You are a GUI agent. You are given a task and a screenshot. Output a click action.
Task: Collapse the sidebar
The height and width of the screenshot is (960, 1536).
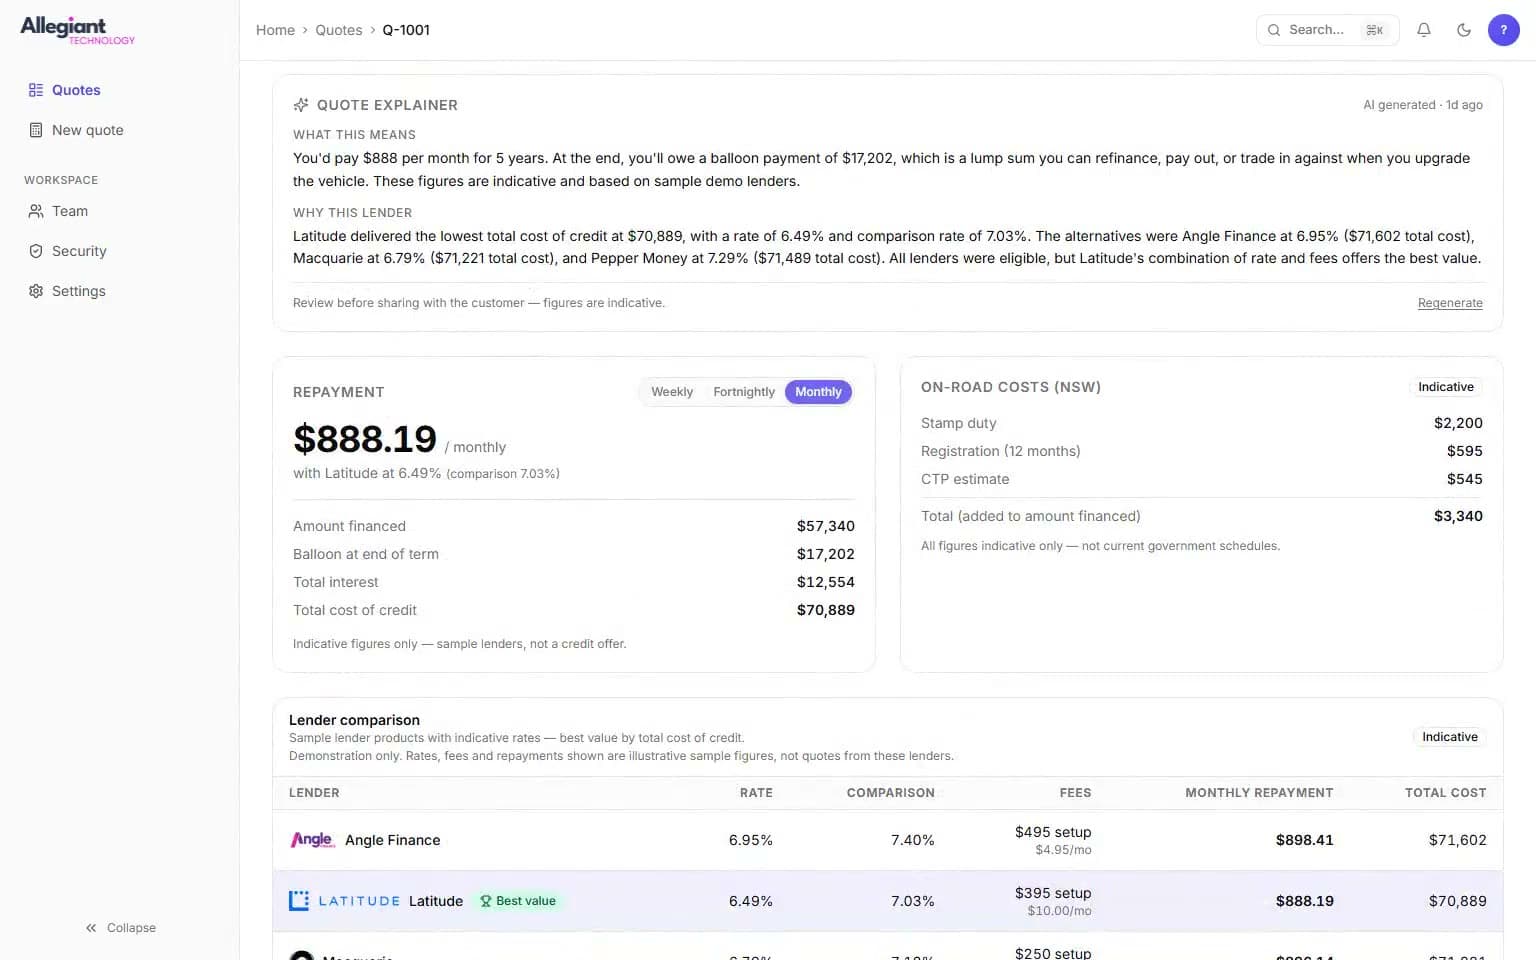point(120,928)
